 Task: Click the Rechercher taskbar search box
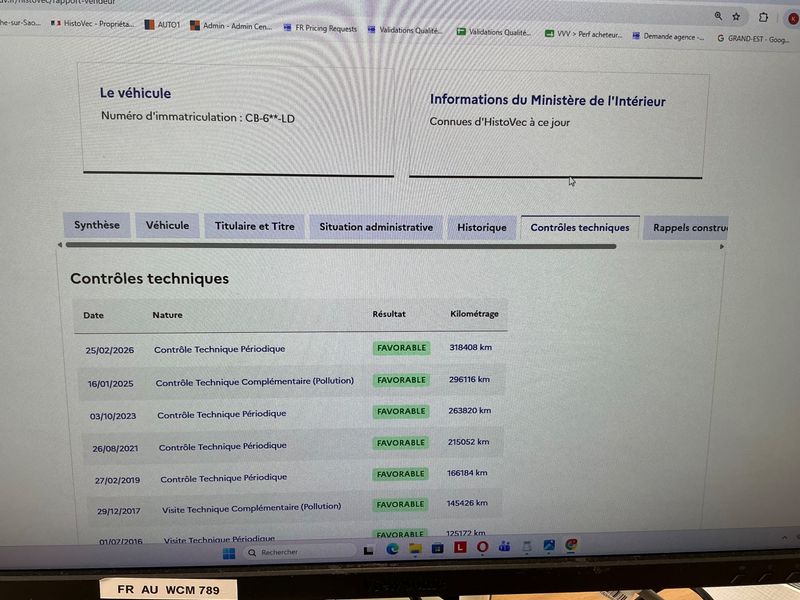(298, 552)
